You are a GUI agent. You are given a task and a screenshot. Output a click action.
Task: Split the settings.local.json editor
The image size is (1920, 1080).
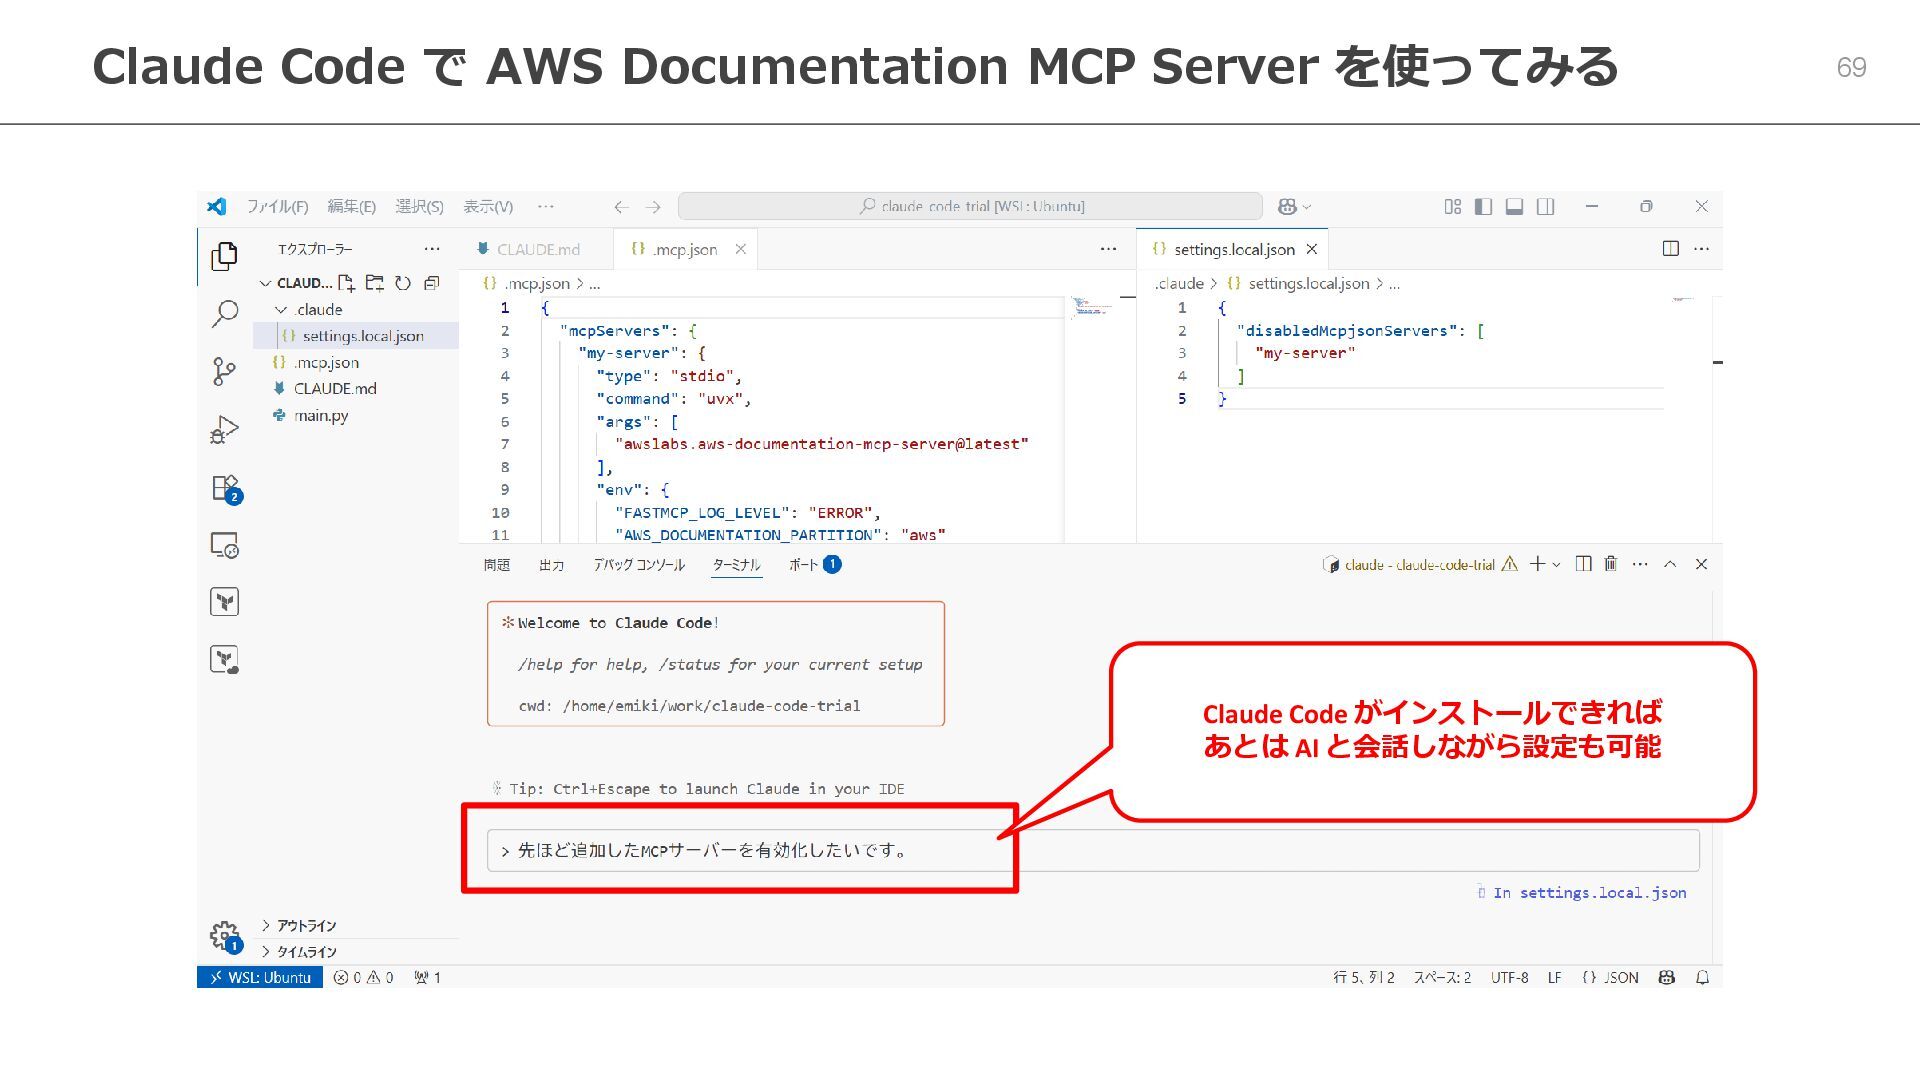coord(1671,249)
